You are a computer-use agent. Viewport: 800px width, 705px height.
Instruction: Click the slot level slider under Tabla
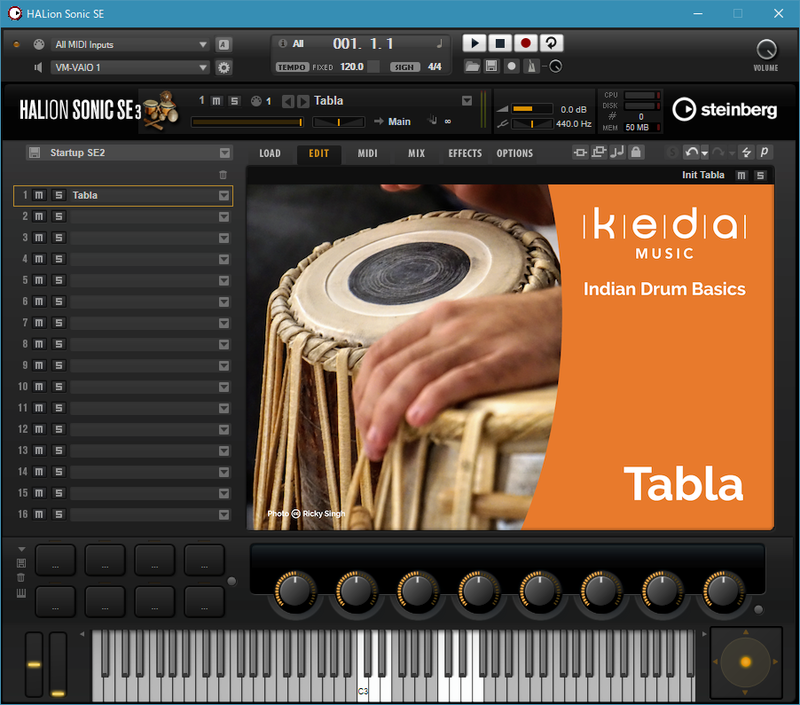(x=247, y=122)
